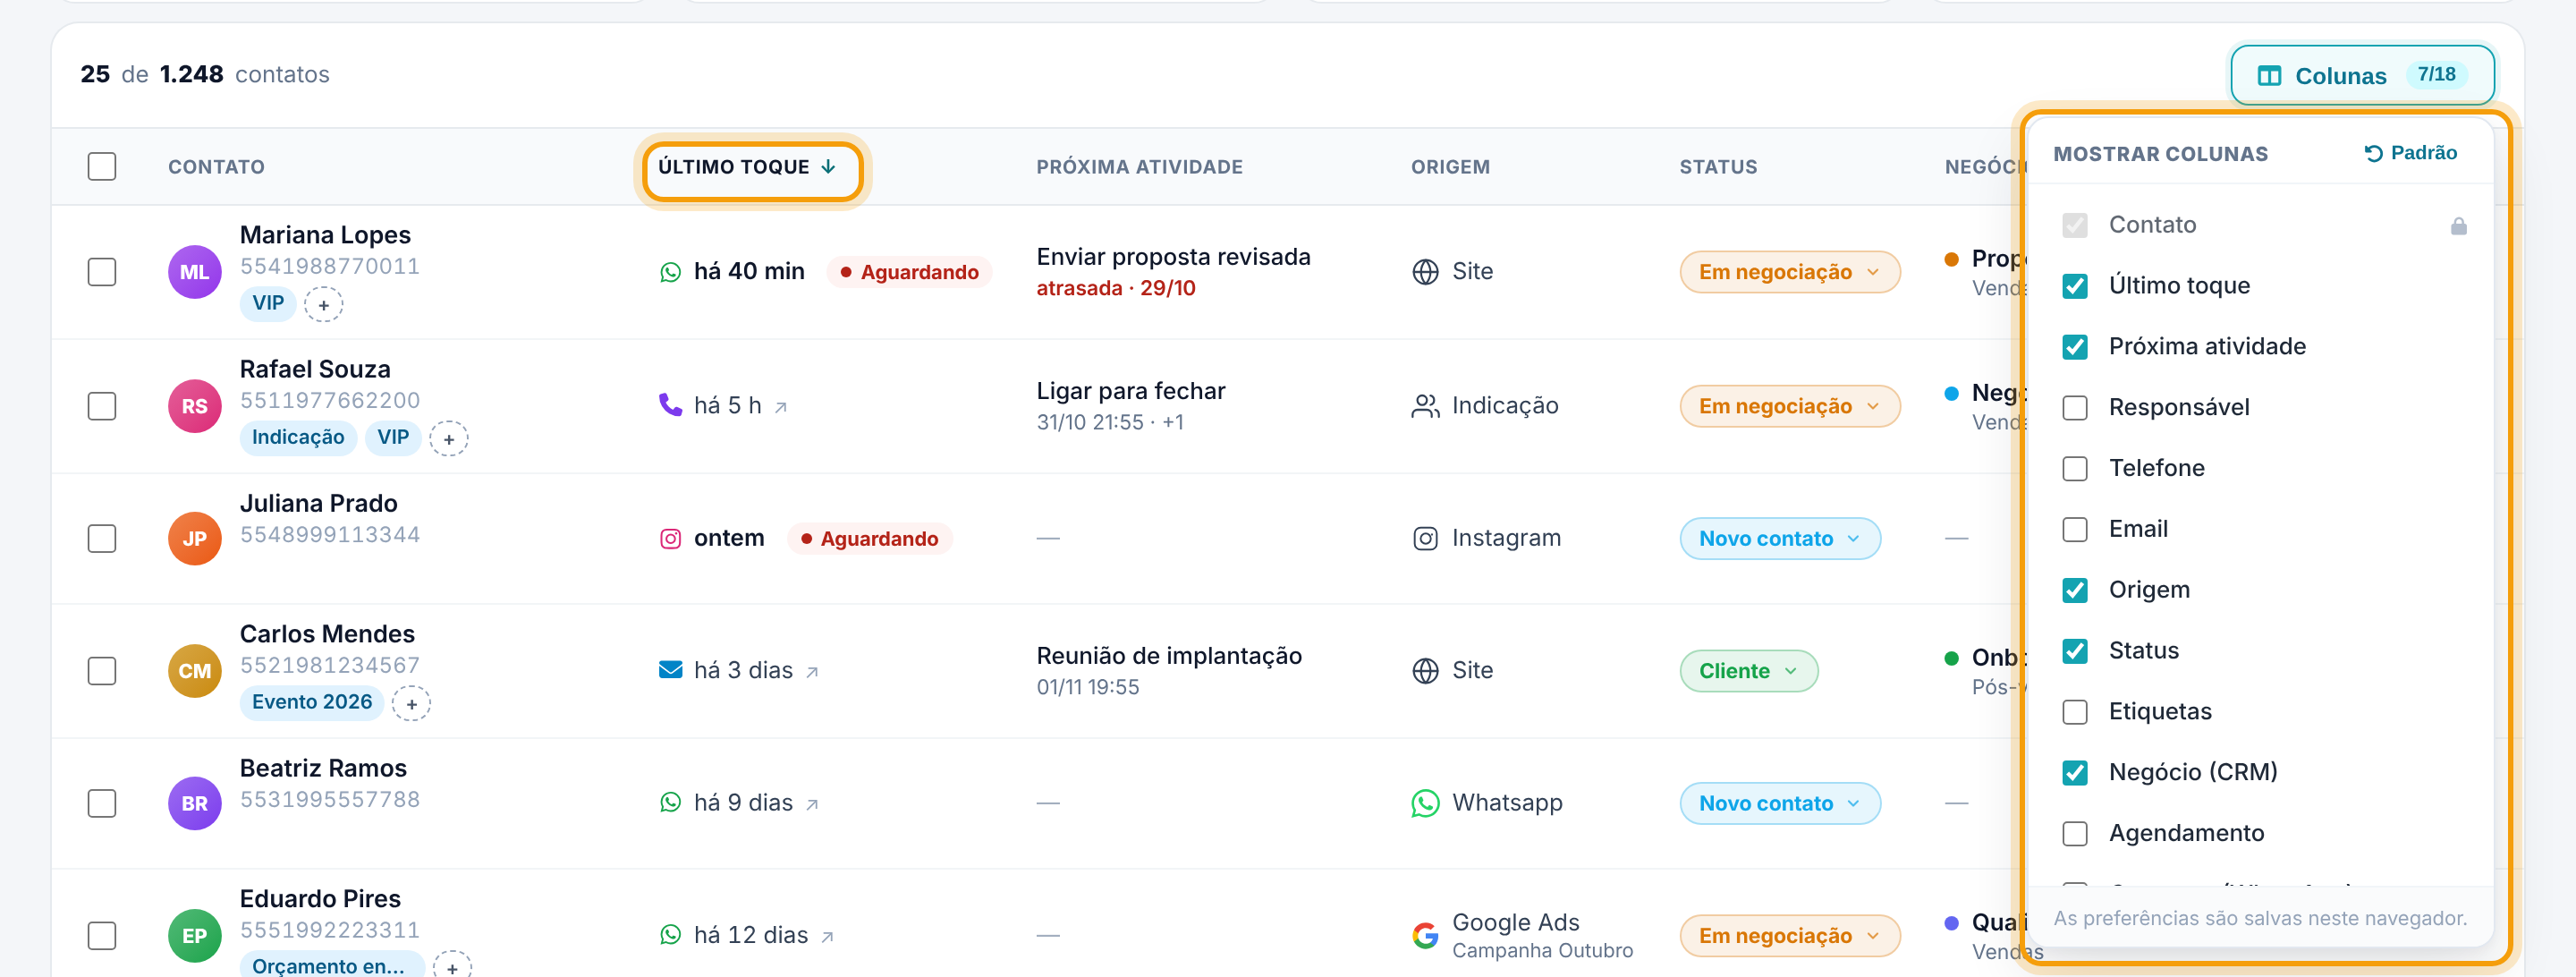Screen dimensions: 2576x977
Task: Enable Email column checkbox
Action: (x=2074, y=529)
